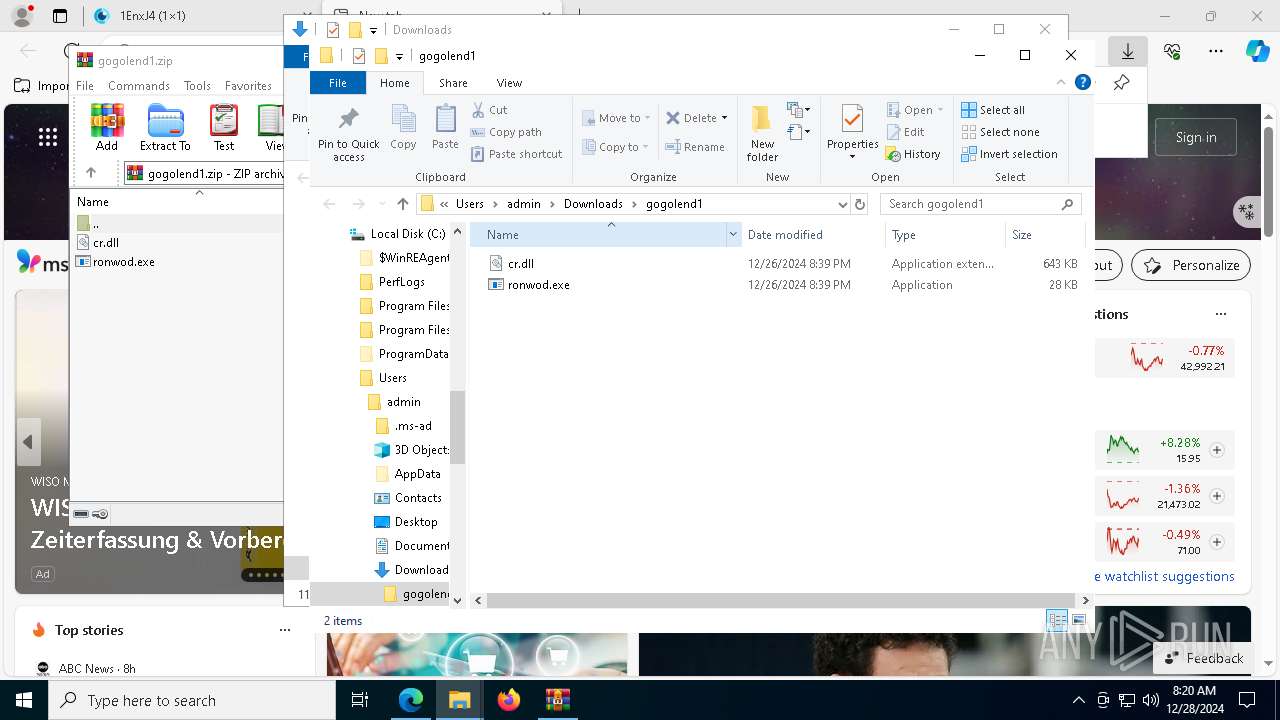Open Edge downloads icon
This screenshot has width=1280, height=720.
point(1127,51)
